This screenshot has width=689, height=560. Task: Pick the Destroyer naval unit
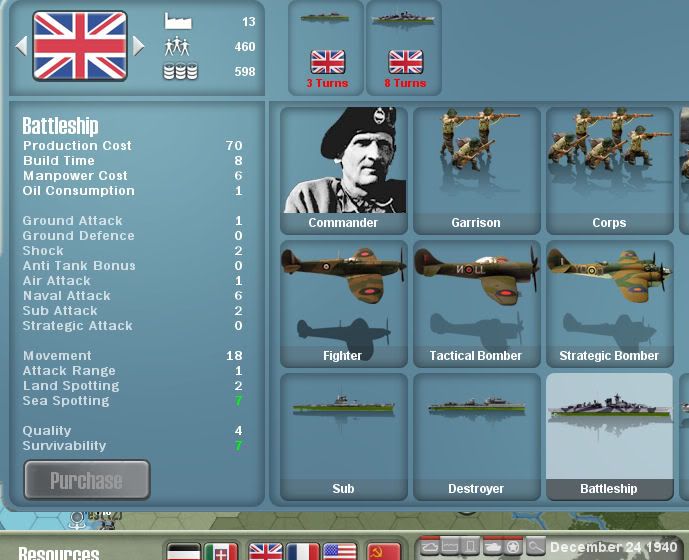tap(476, 436)
